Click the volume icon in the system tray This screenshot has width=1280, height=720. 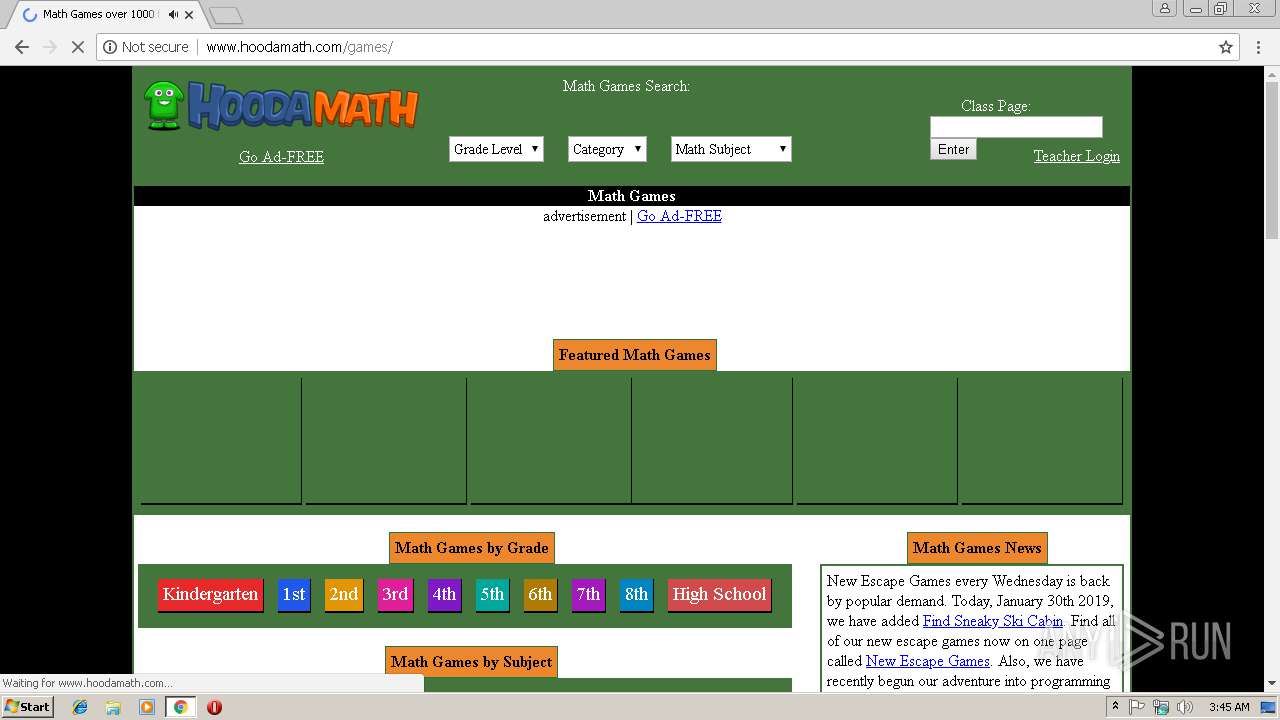[1184, 707]
